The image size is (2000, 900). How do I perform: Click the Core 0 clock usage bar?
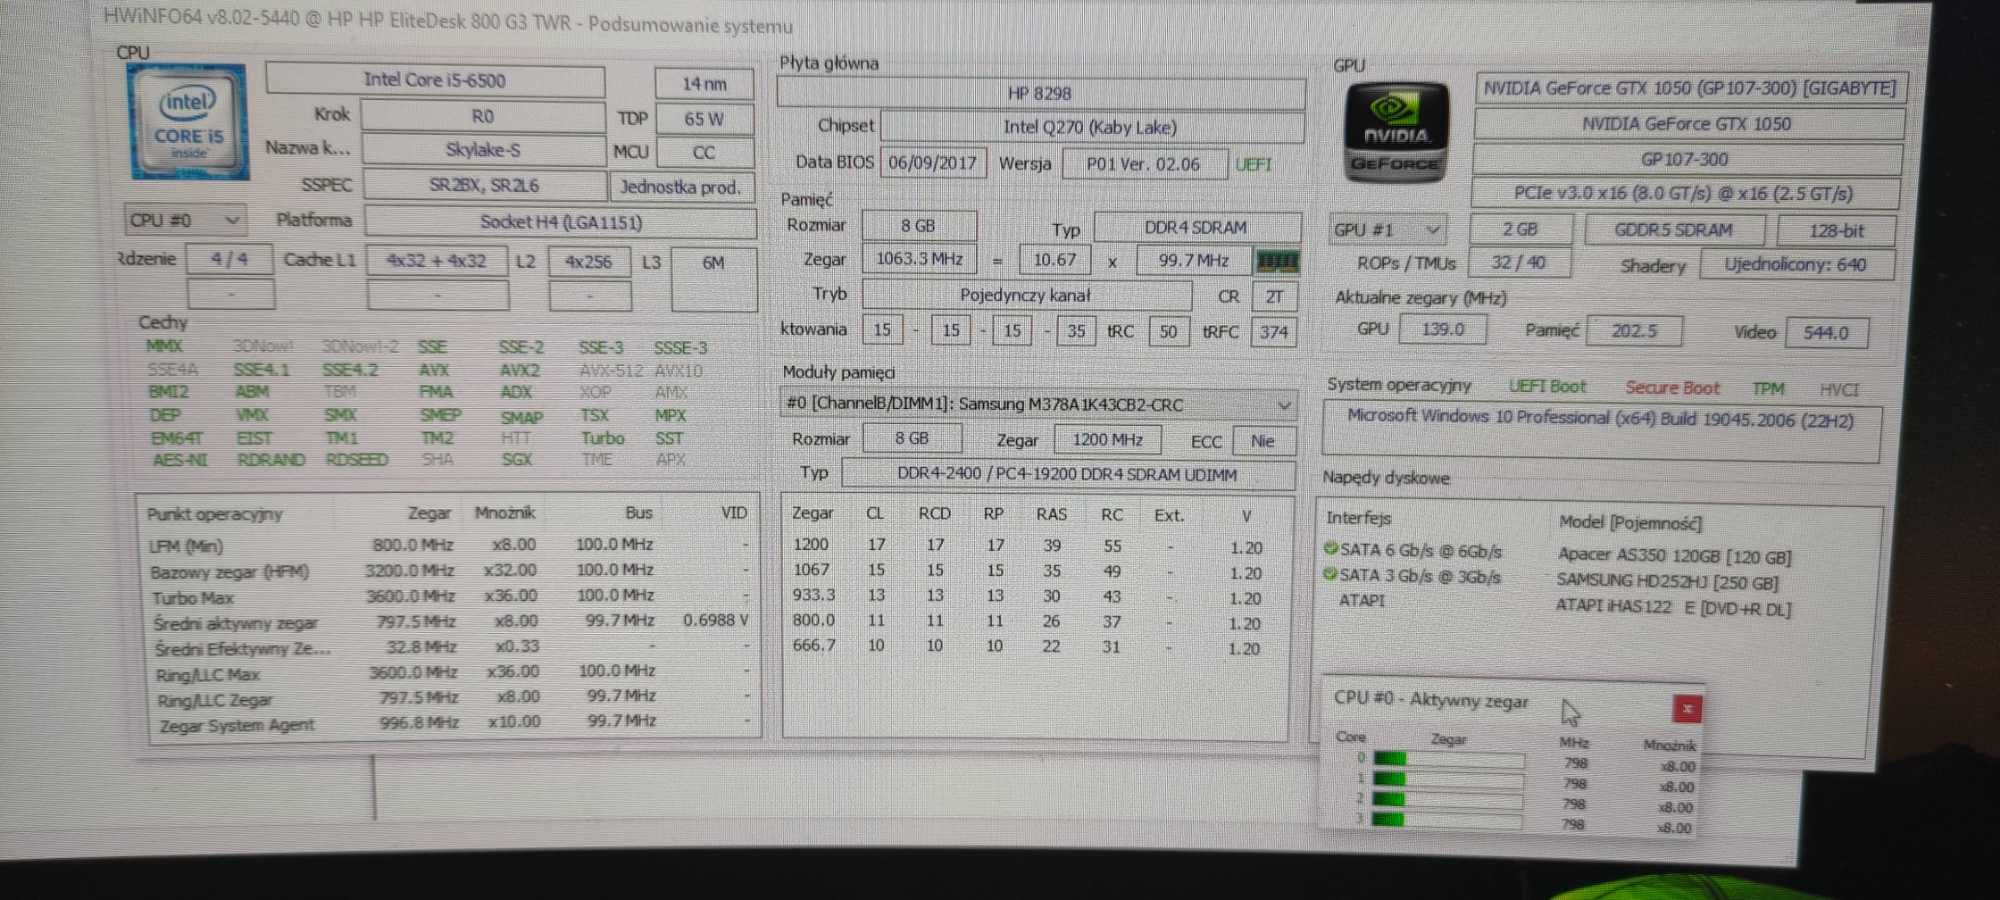1448,759
